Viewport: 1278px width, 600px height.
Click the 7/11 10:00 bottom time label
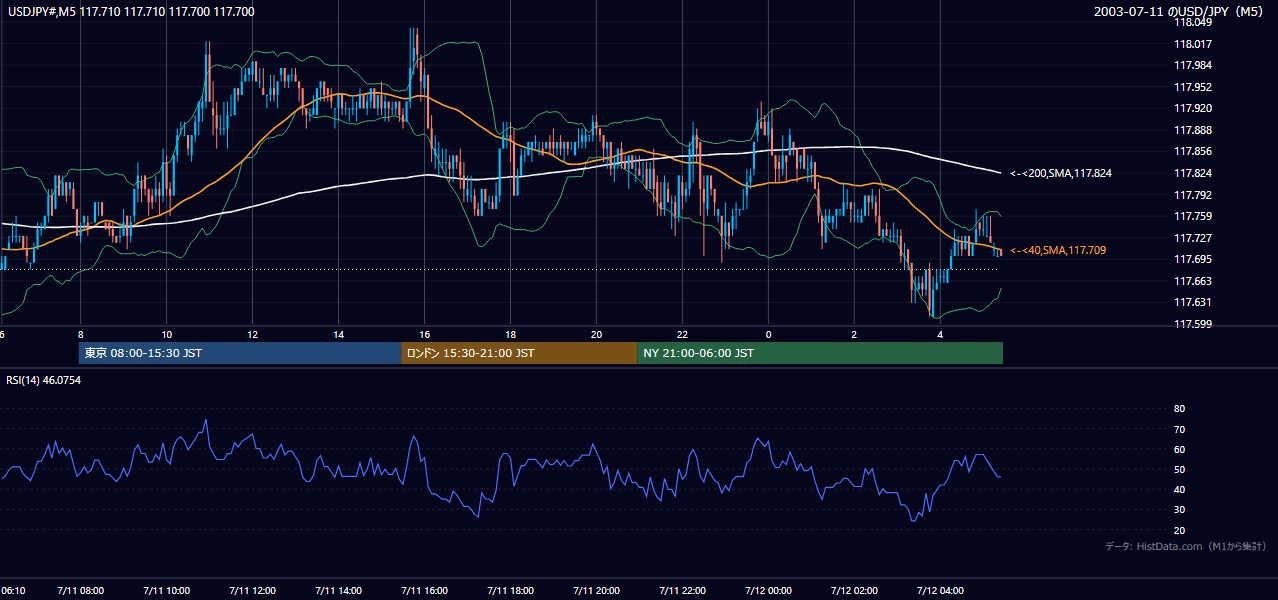[166, 591]
